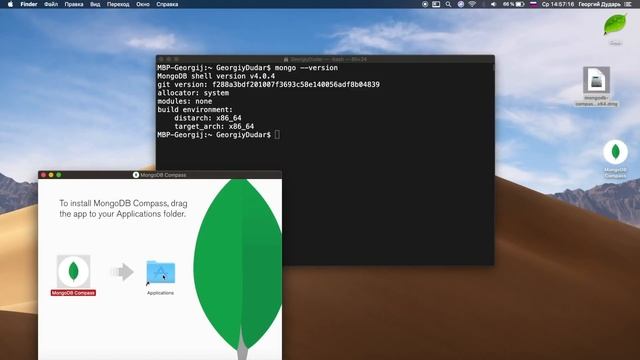Screen dimensions: 640x360
Task: Open Notification Center list icon
Action: click(x=628, y=4)
